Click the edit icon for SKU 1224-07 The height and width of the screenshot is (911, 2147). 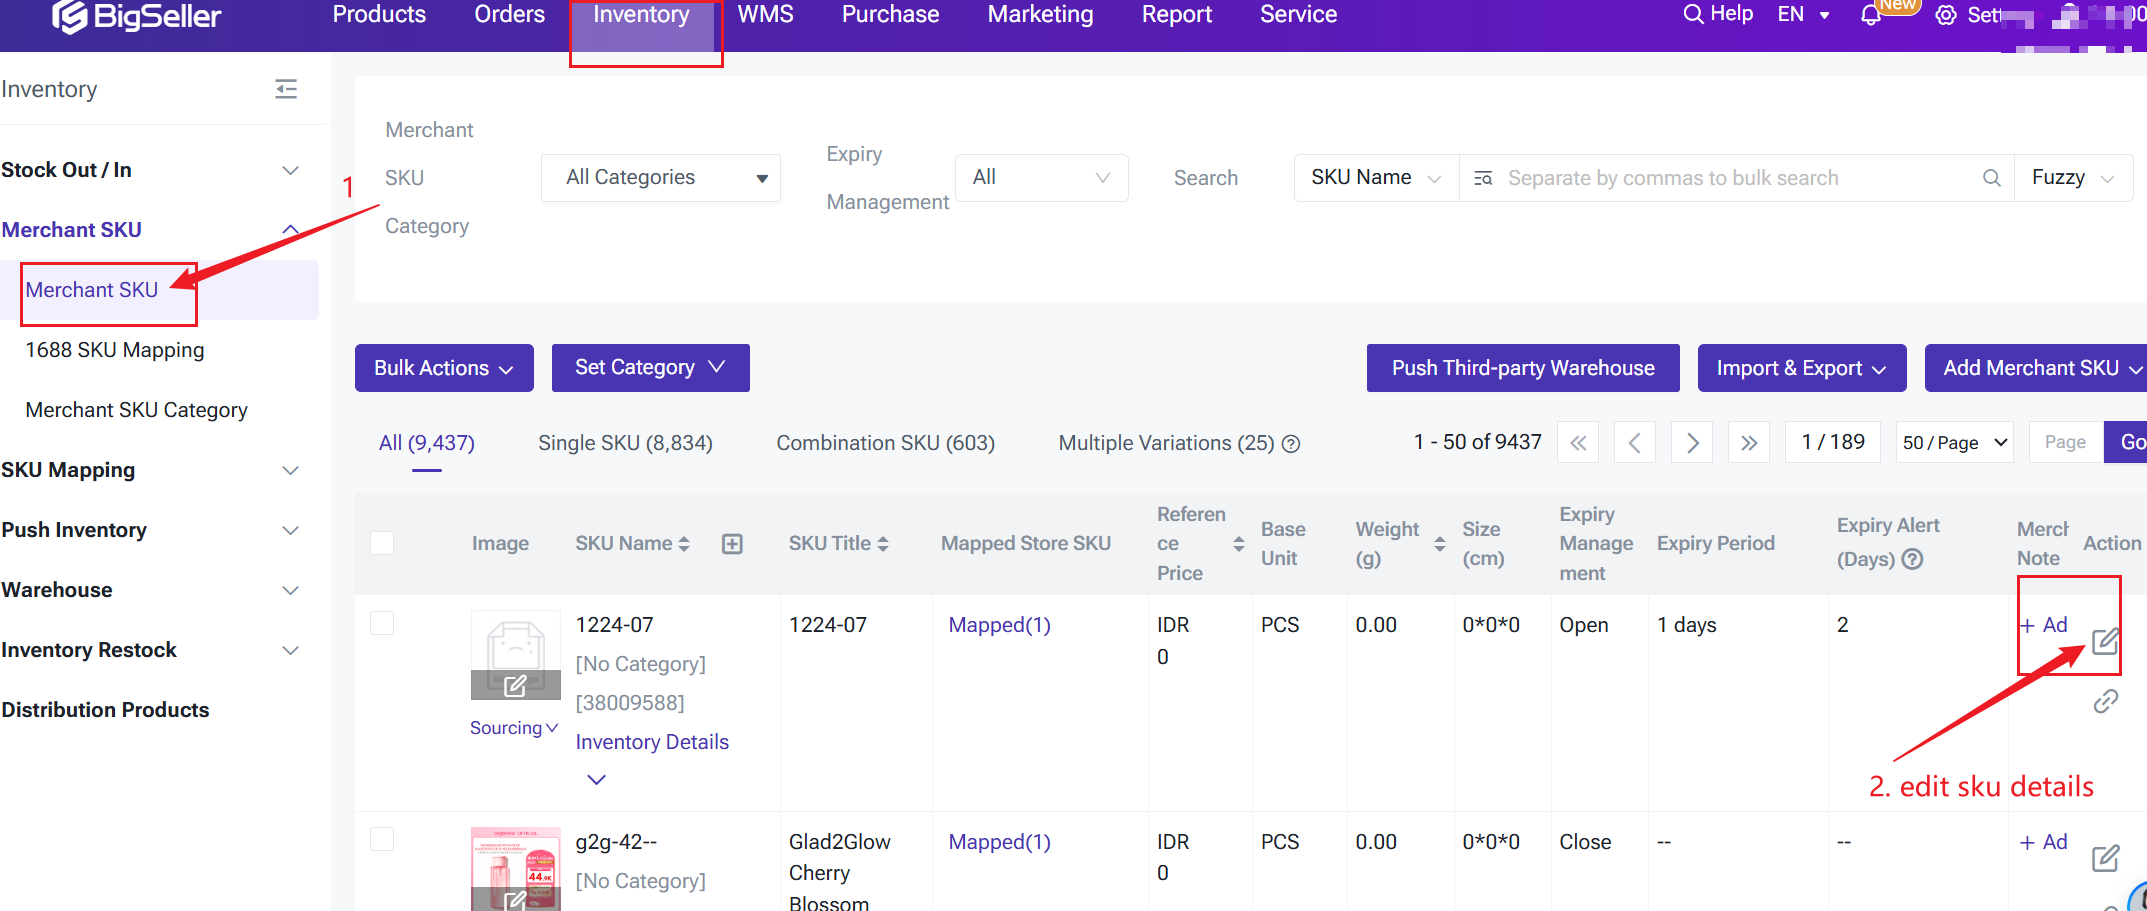pyautogui.click(x=2105, y=641)
